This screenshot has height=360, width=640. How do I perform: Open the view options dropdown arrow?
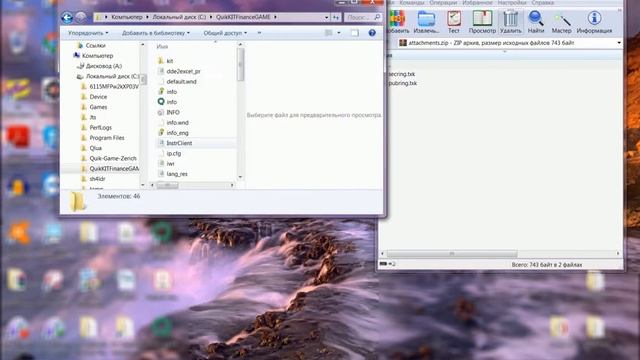pos(339,33)
